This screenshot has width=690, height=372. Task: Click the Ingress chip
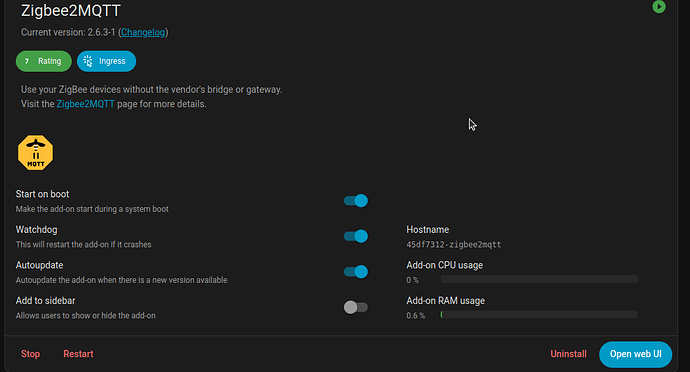coord(106,61)
